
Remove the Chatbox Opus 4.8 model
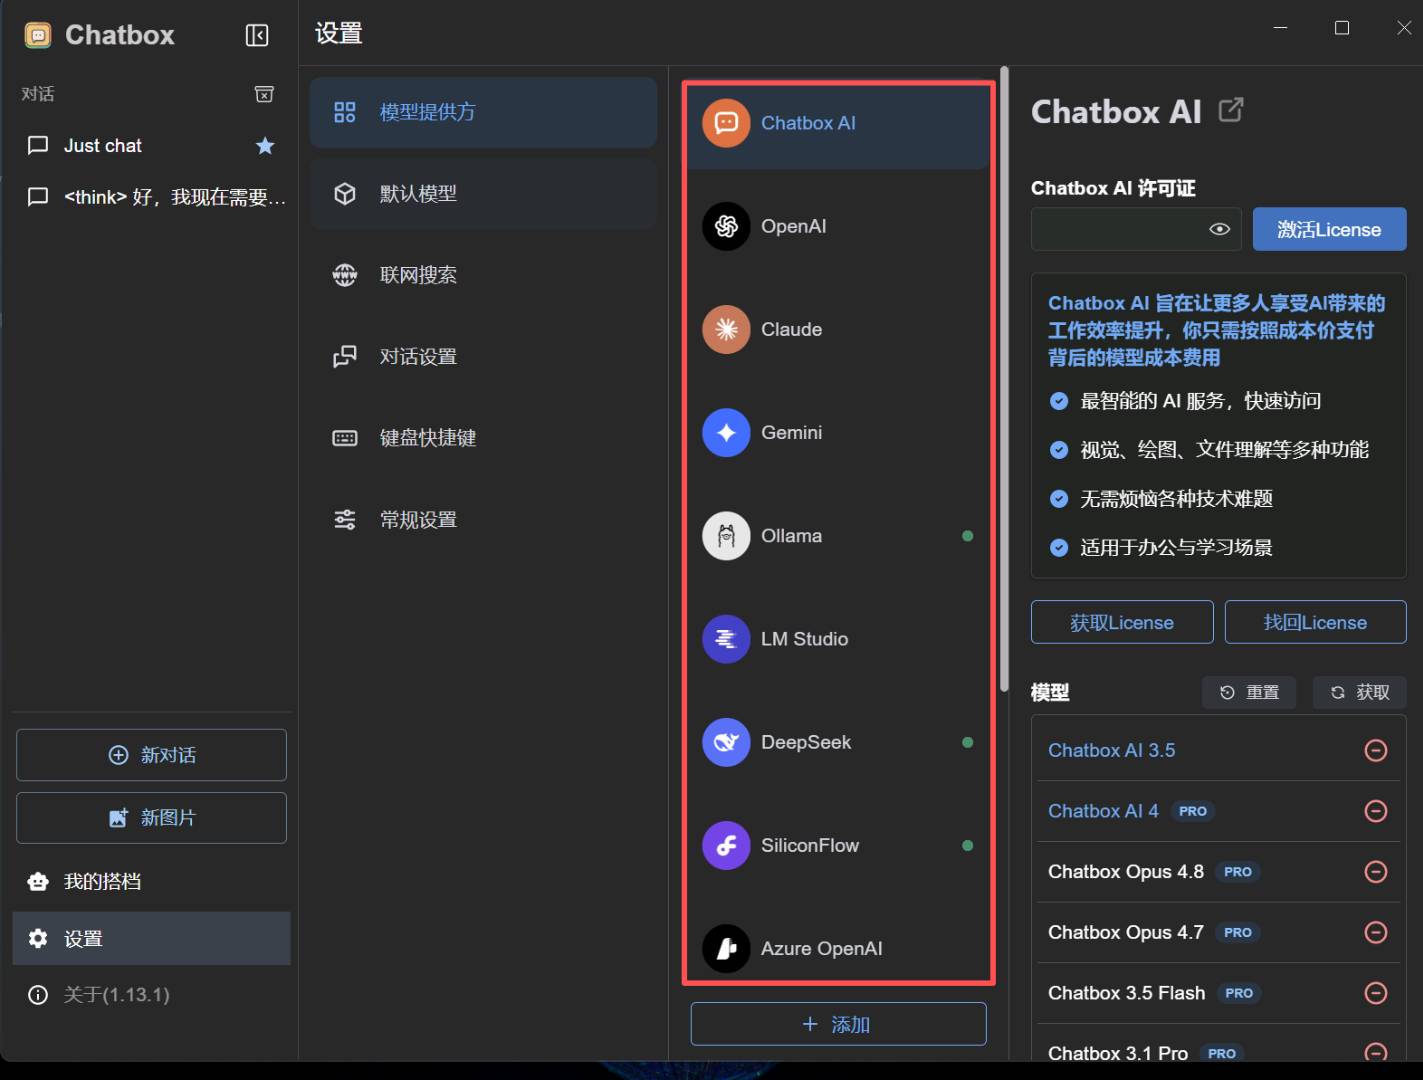[1376, 872]
